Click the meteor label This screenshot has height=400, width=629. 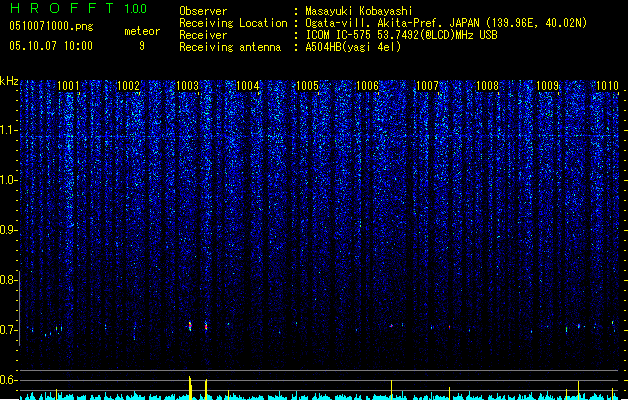[142, 31]
